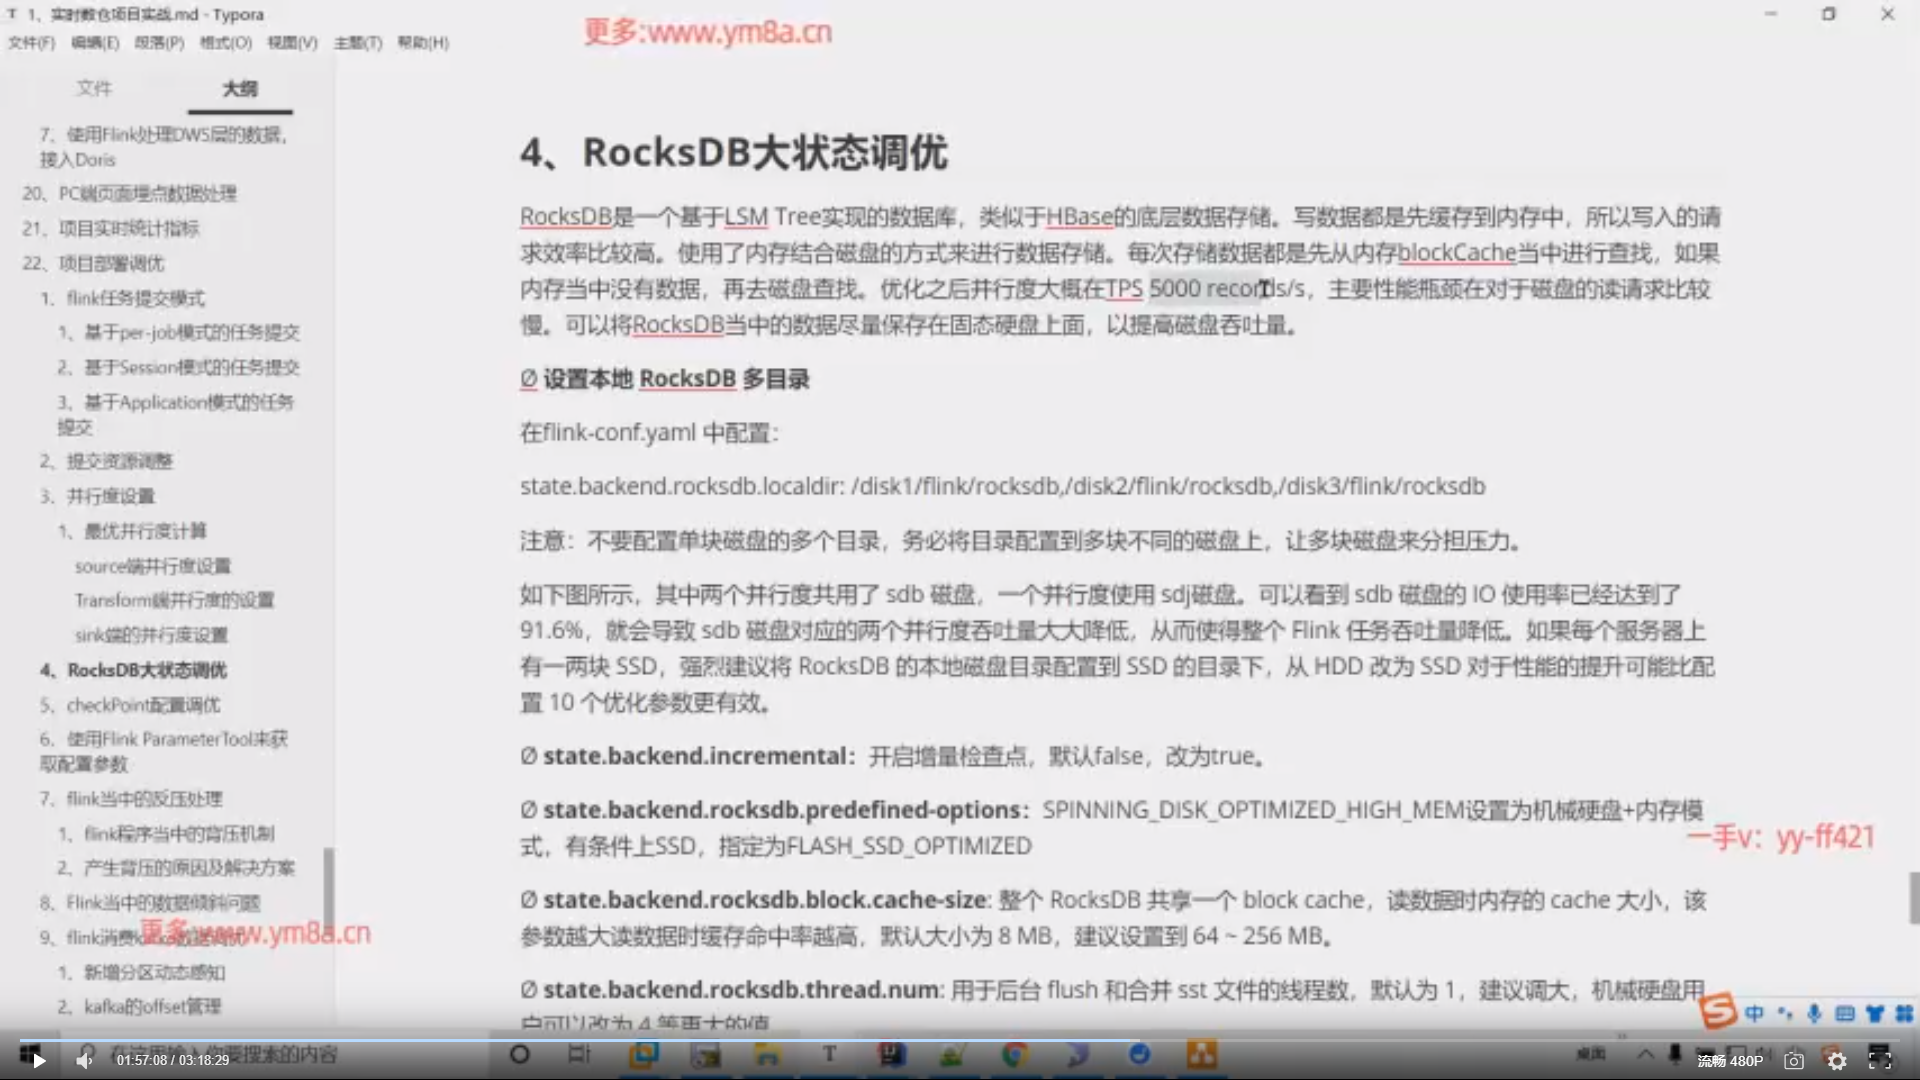Image resolution: width=1920 pixels, height=1080 pixels.
Task: Mute the video player volume
Action: coord(85,1061)
